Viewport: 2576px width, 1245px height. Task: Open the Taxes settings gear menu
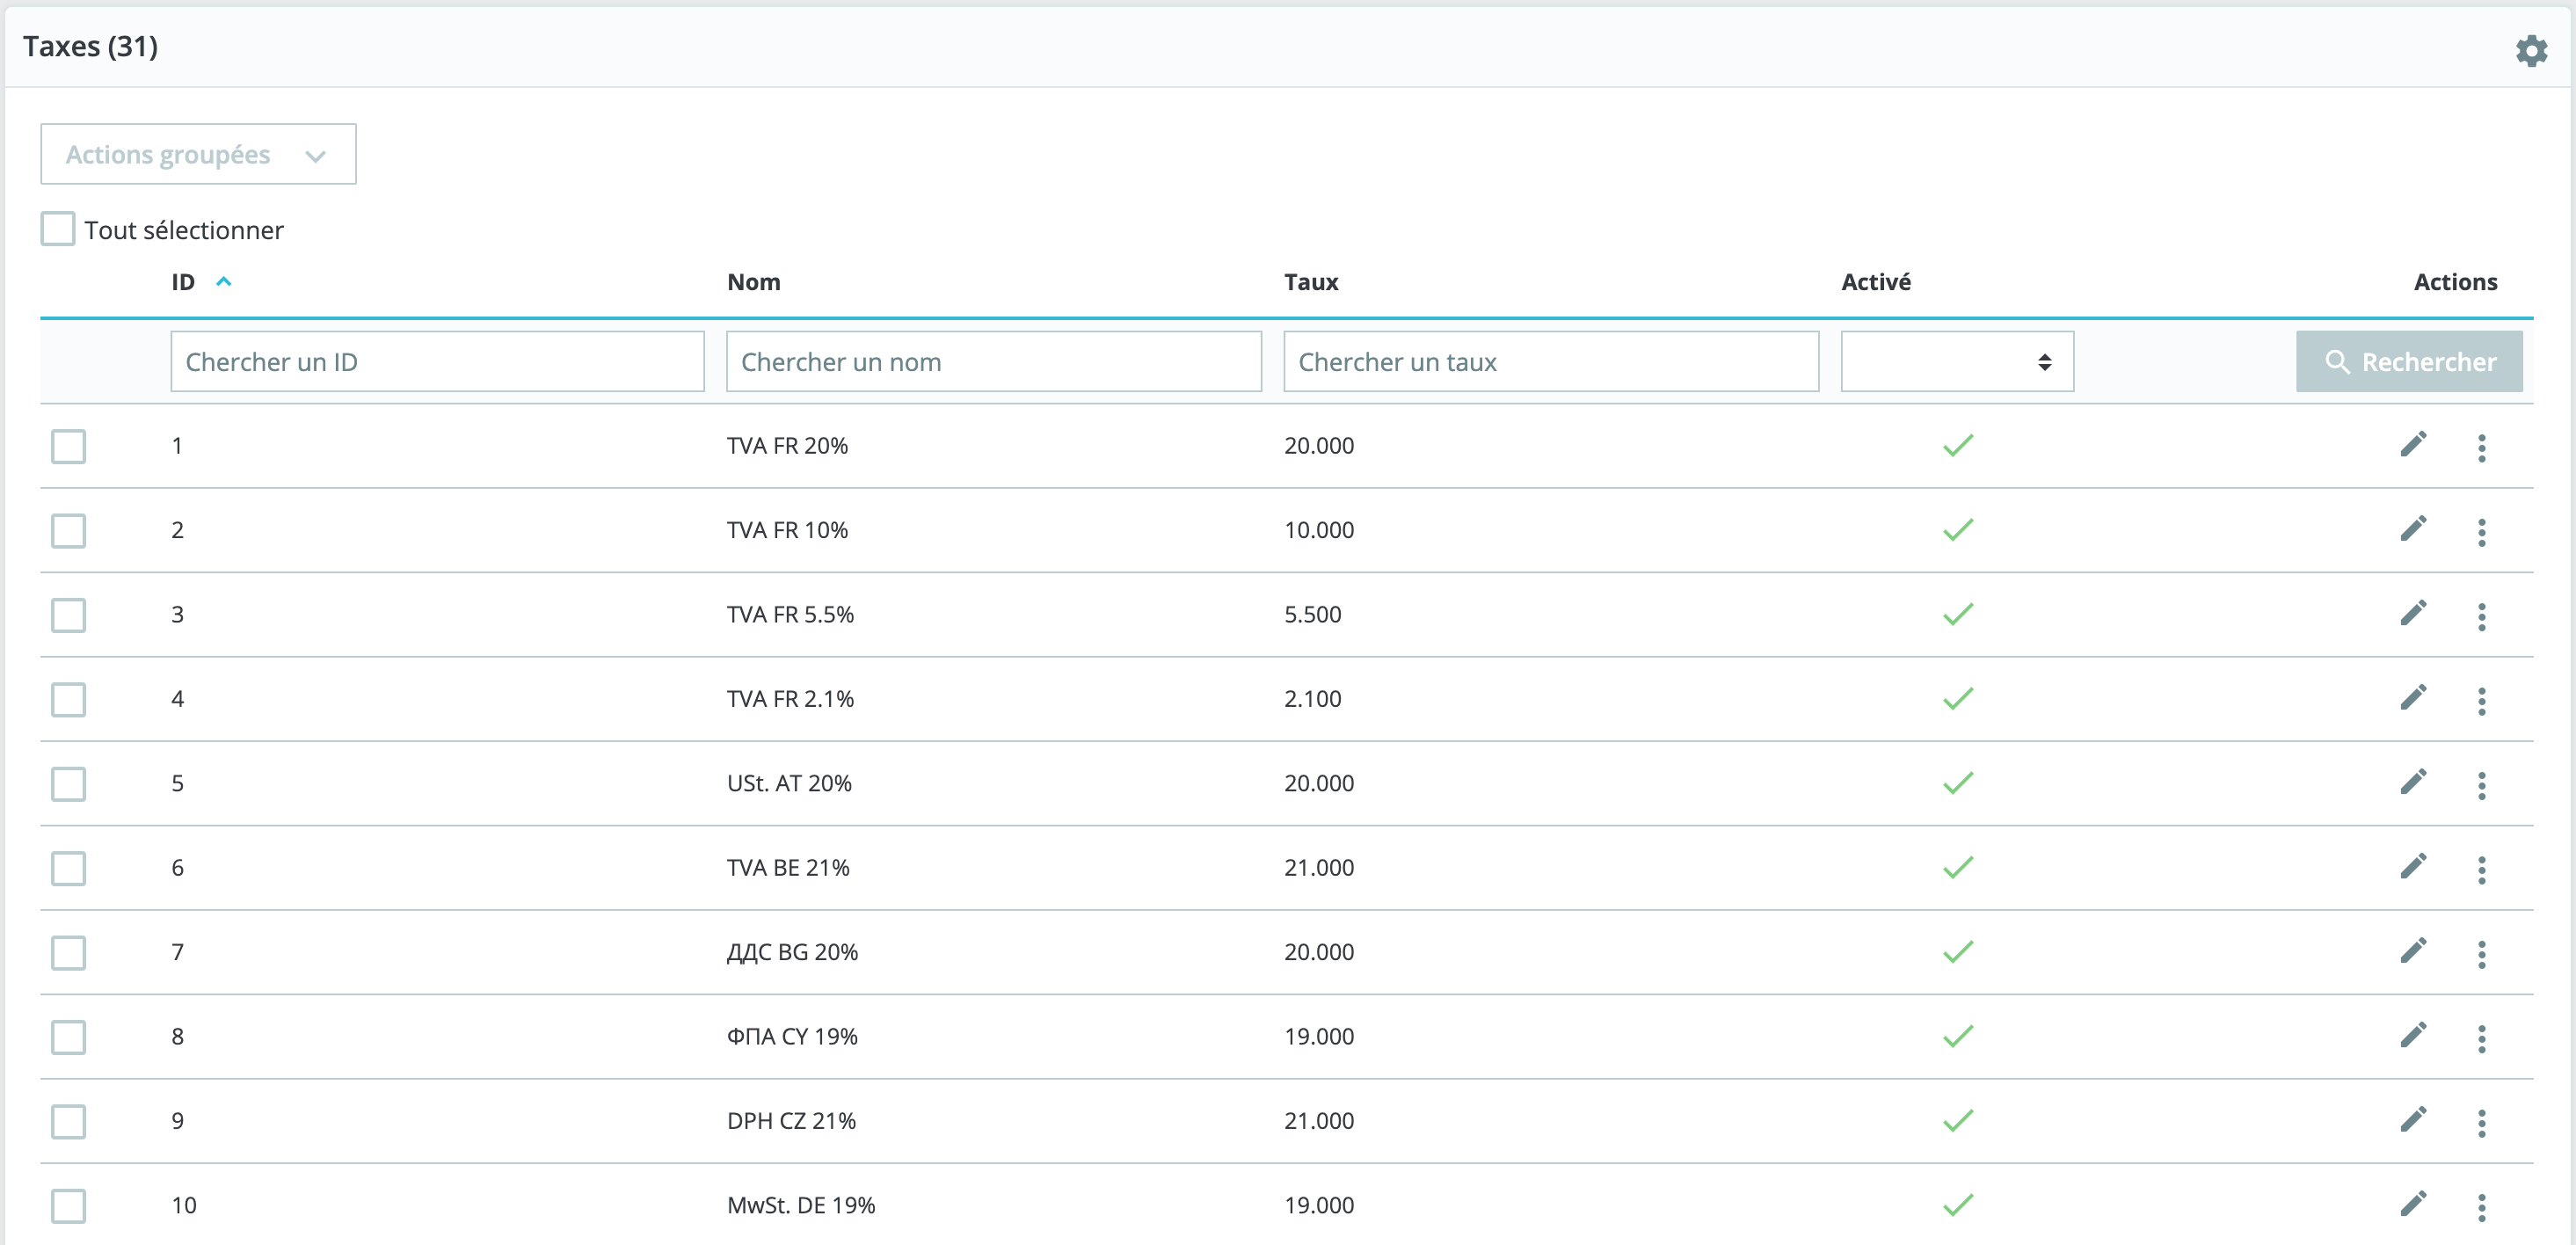click(2531, 49)
